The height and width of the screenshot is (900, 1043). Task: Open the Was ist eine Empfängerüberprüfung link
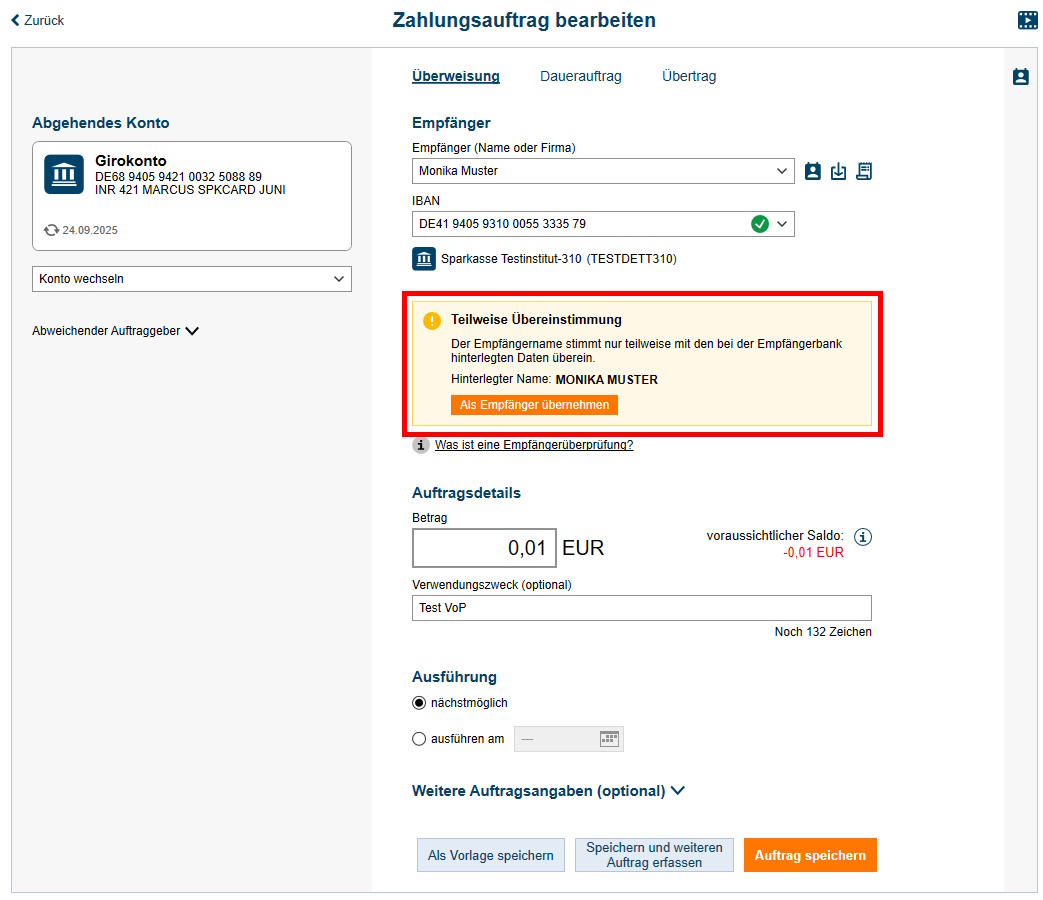533,445
